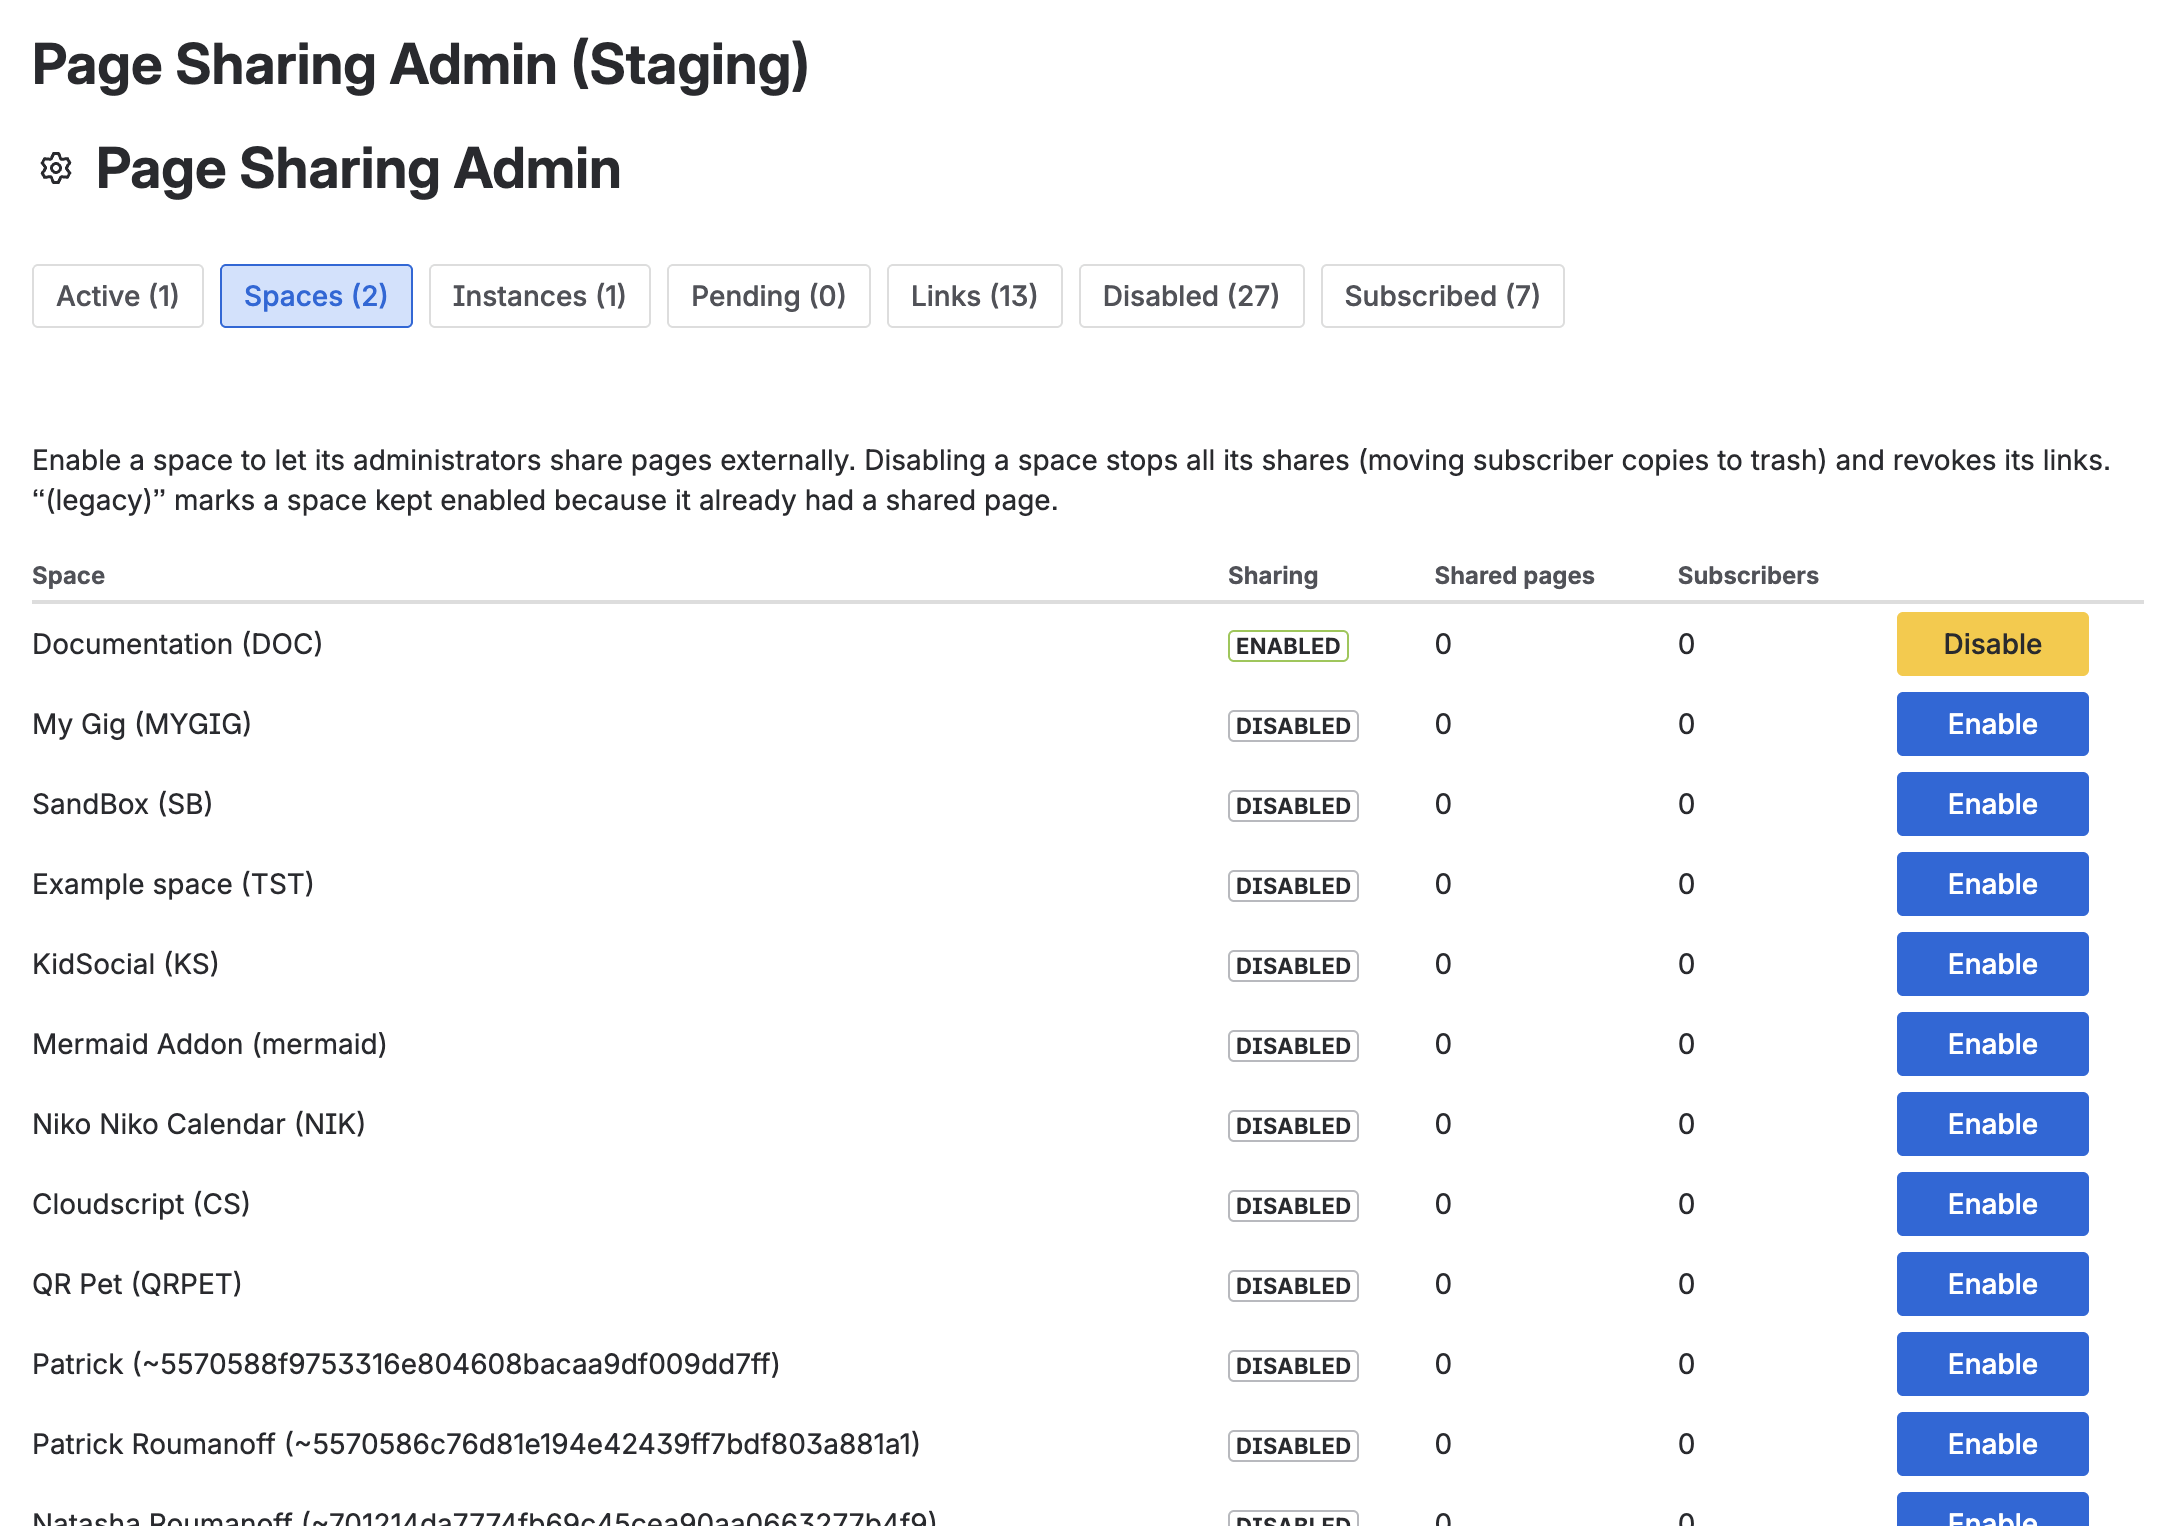This screenshot has height=1526, width=2184.
Task: Enable sharing for Example space (TST)
Action: (x=1993, y=884)
